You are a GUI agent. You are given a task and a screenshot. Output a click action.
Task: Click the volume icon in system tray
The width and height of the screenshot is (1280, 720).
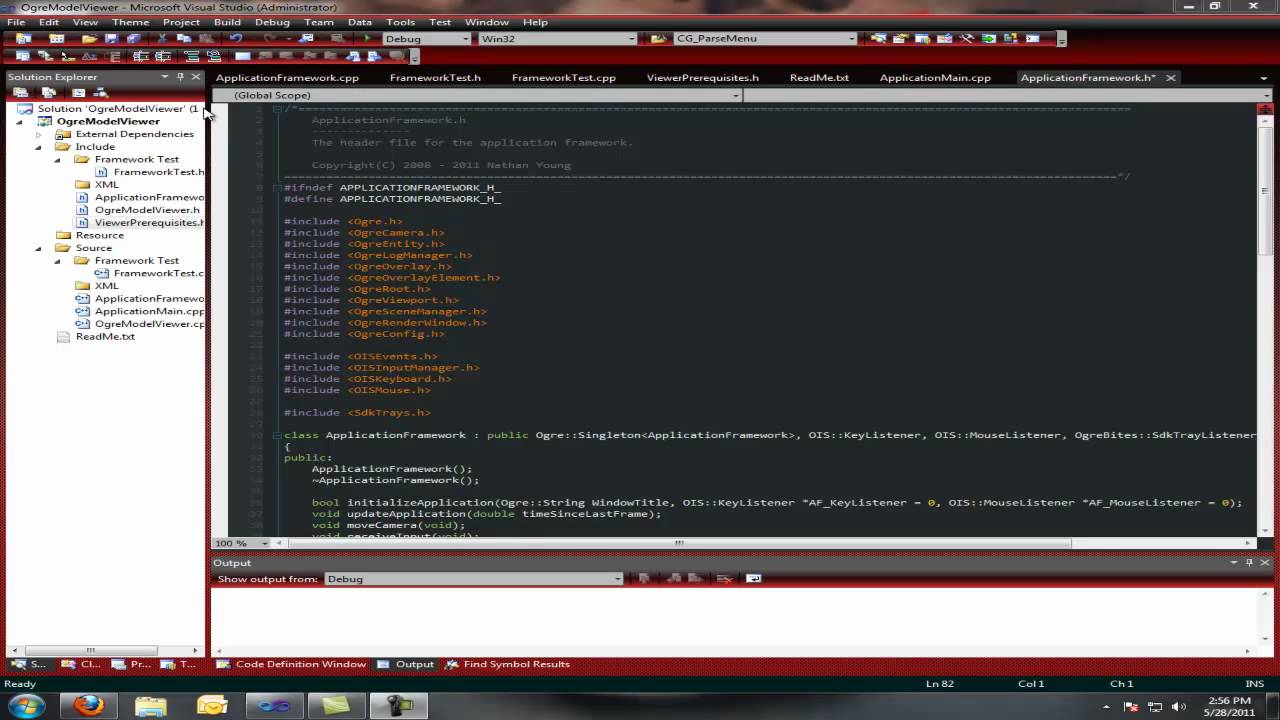[x=1181, y=706]
